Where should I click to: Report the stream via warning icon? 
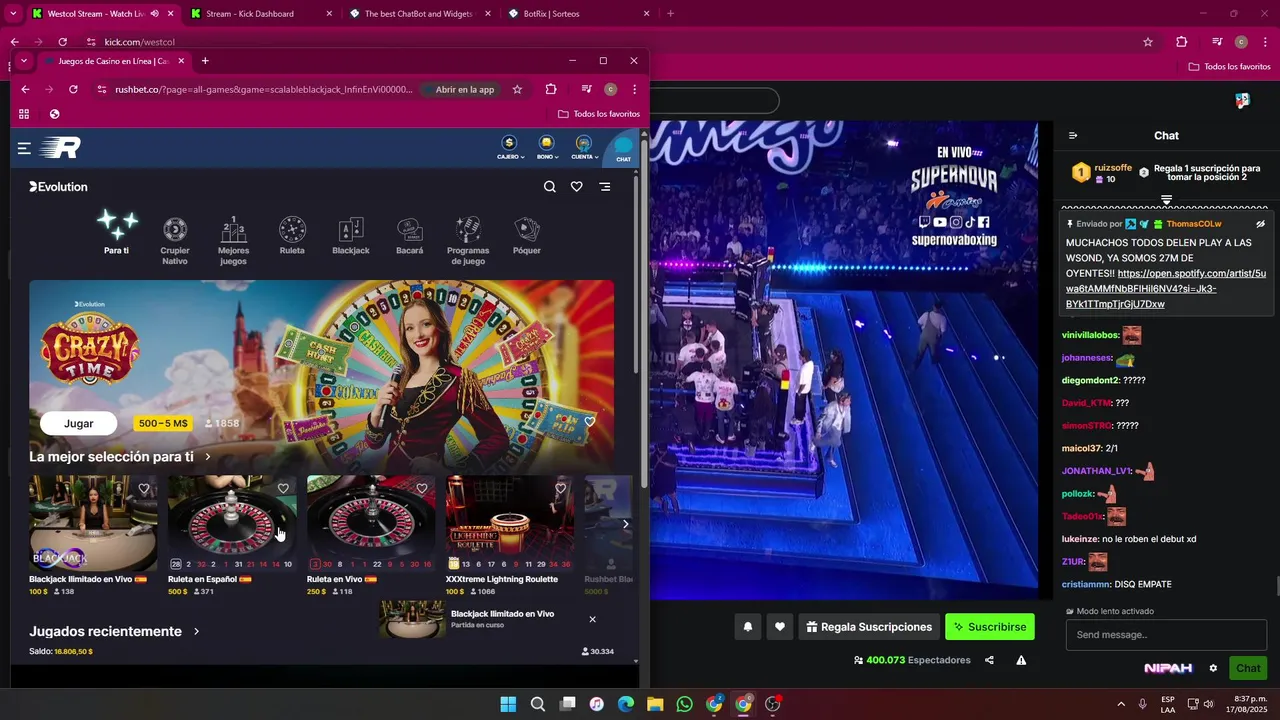[x=1021, y=660]
